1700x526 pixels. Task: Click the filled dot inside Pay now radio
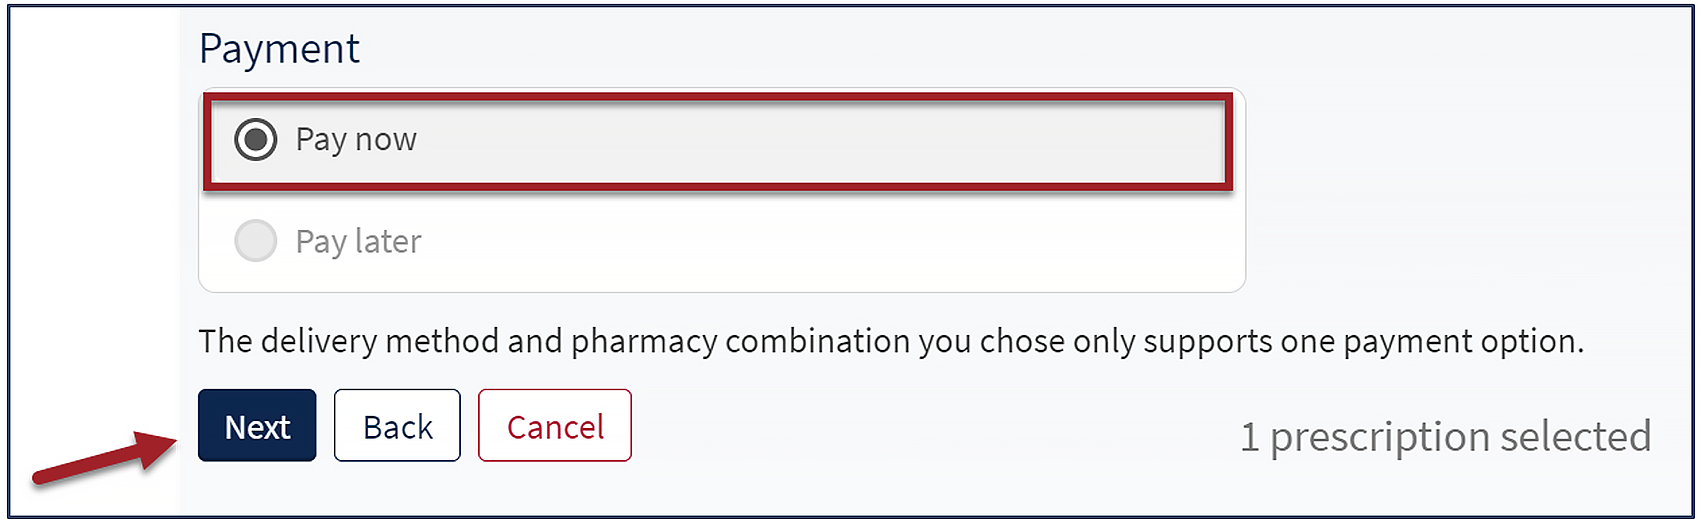[256, 139]
